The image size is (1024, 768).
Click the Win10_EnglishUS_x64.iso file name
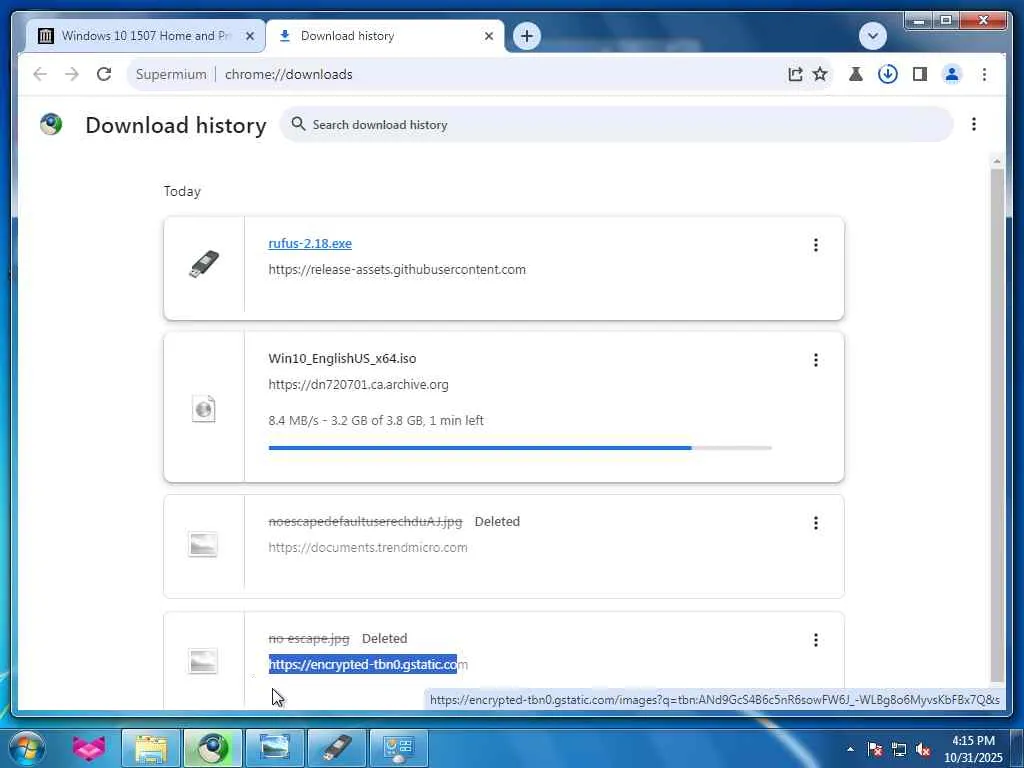342,359
